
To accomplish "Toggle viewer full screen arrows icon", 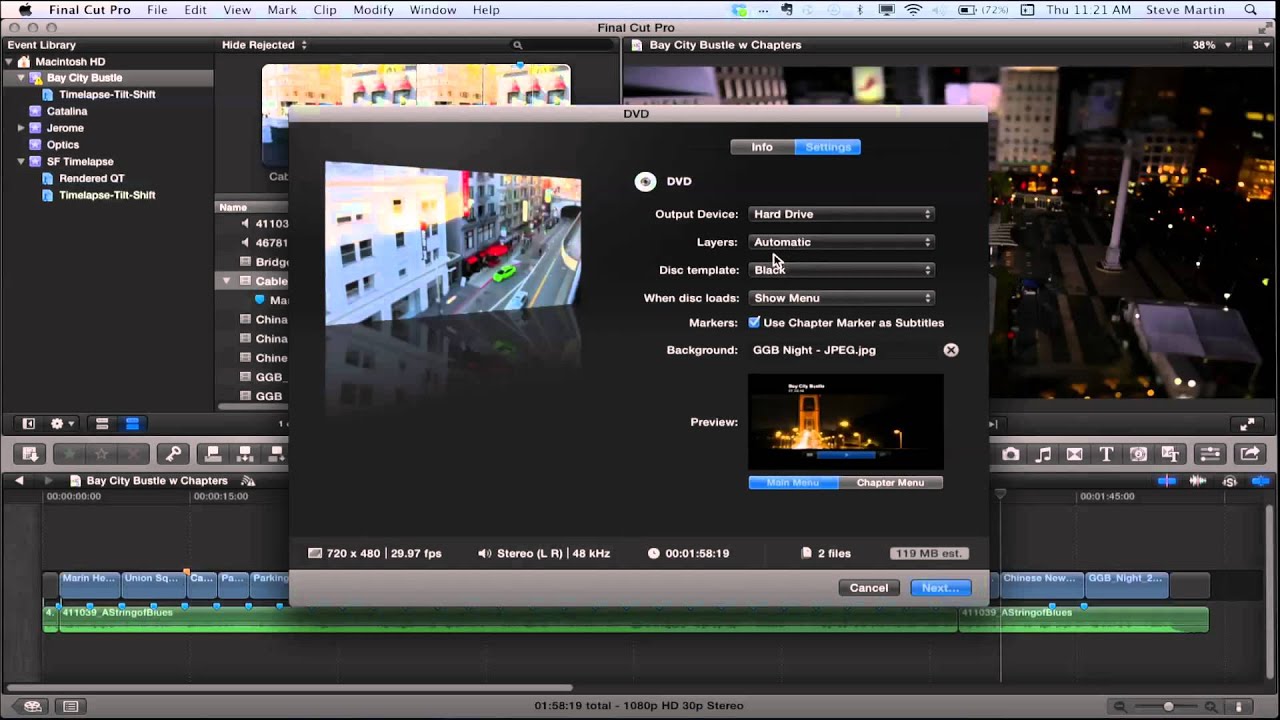I will tap(1247, 424).
